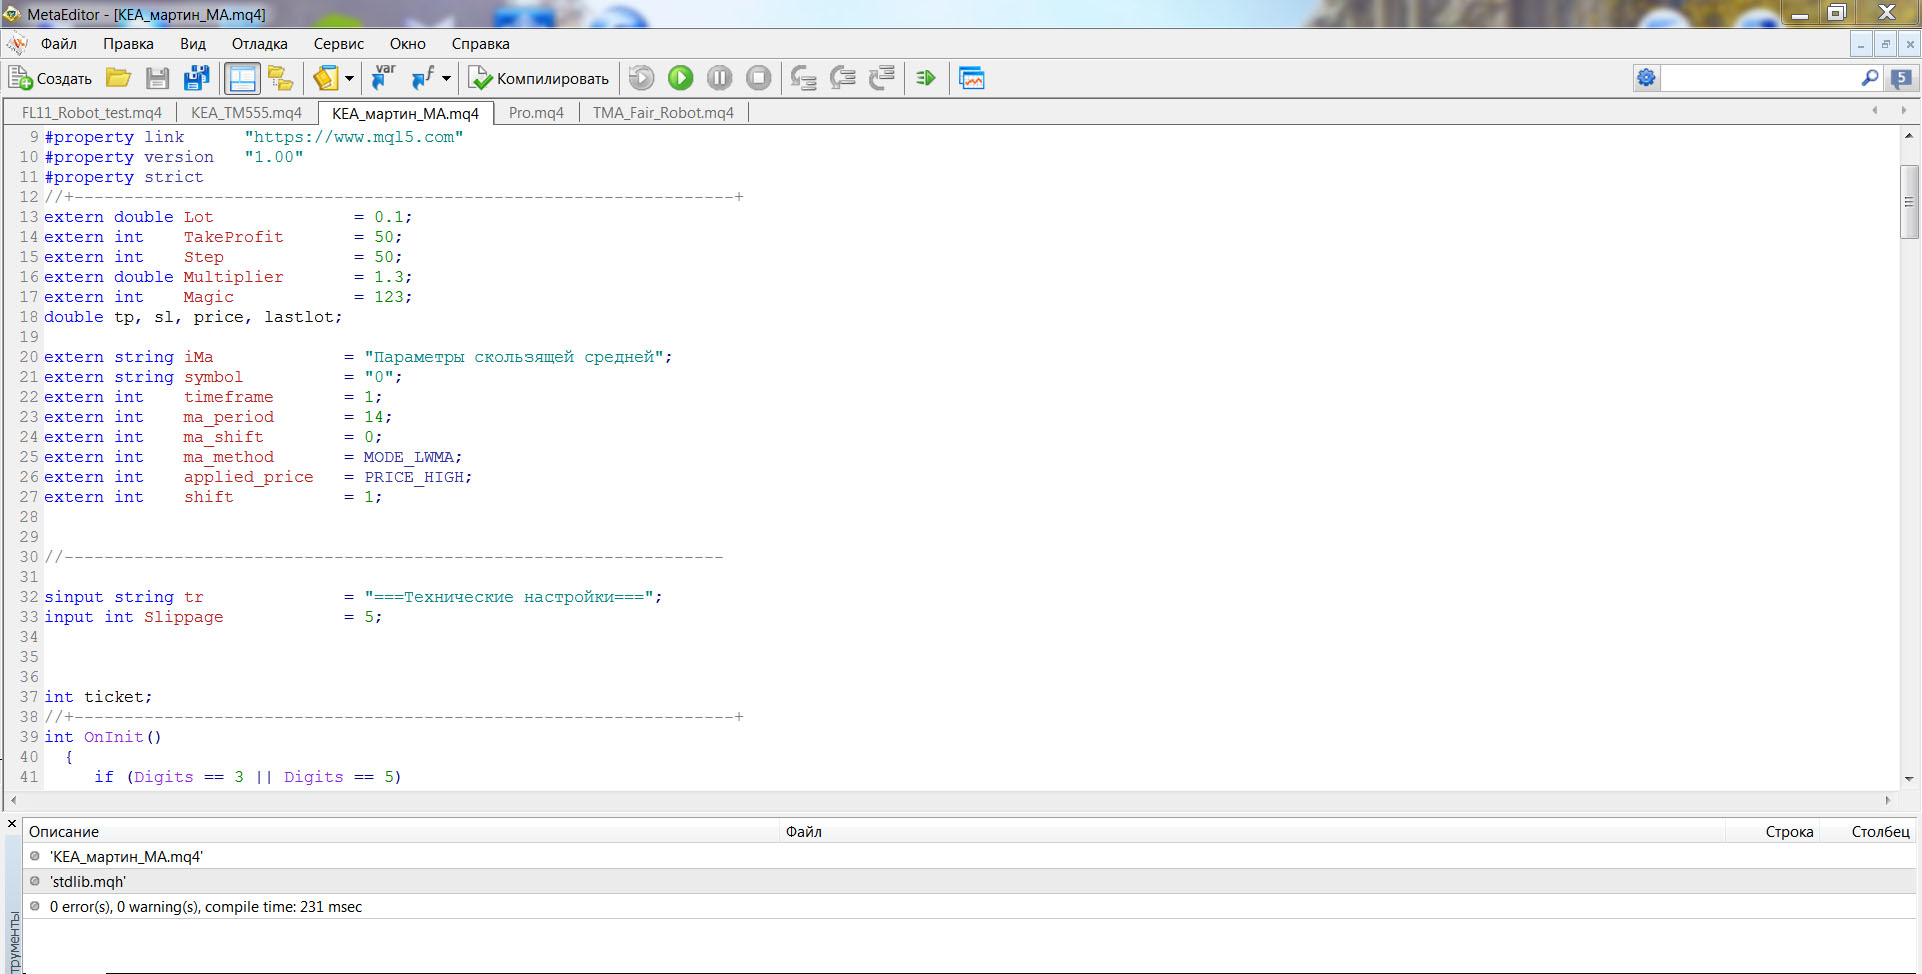Click the Компилировать compile button

point(539,78)
